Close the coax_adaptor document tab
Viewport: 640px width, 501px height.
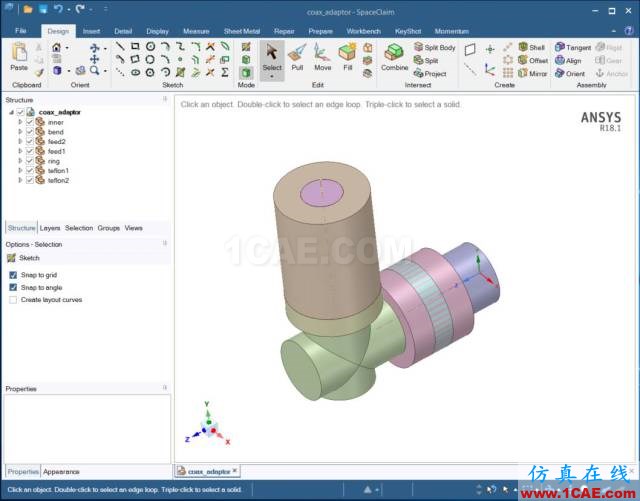(235, 471)
